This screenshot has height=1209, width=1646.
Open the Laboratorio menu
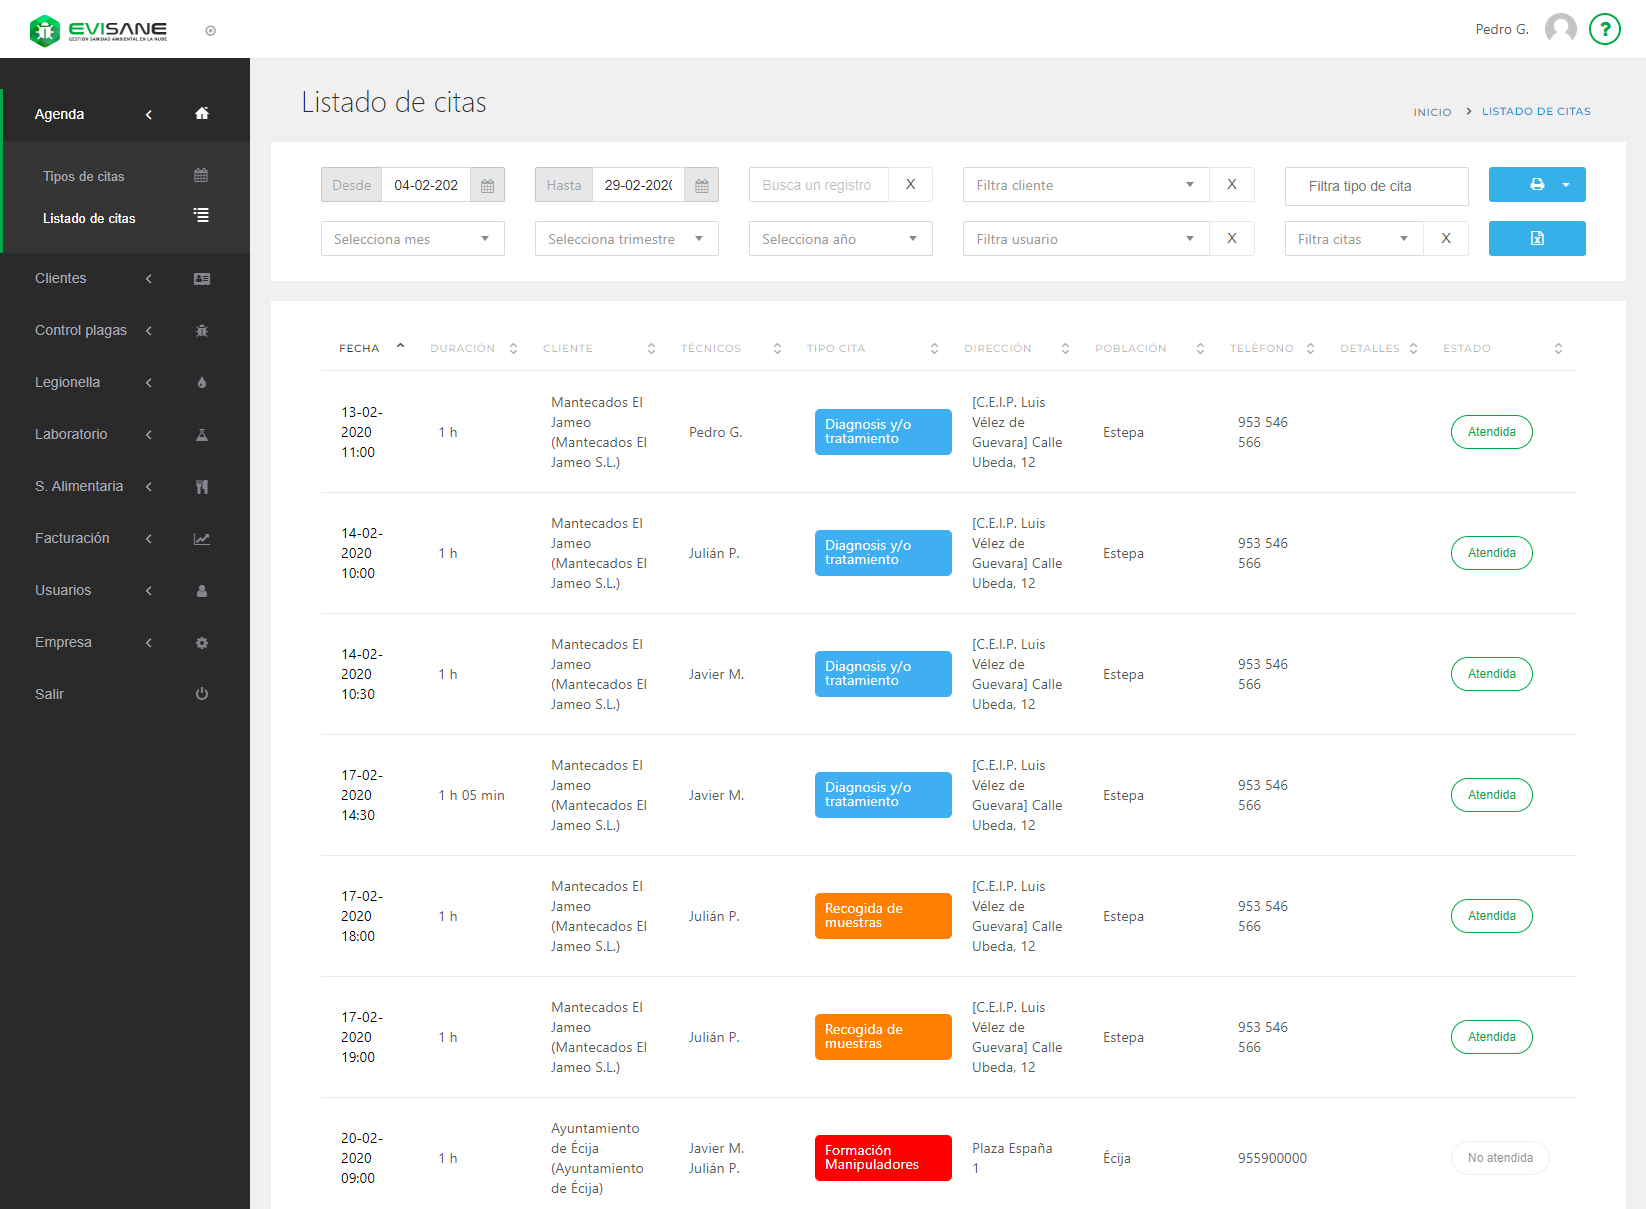(71, 434)
